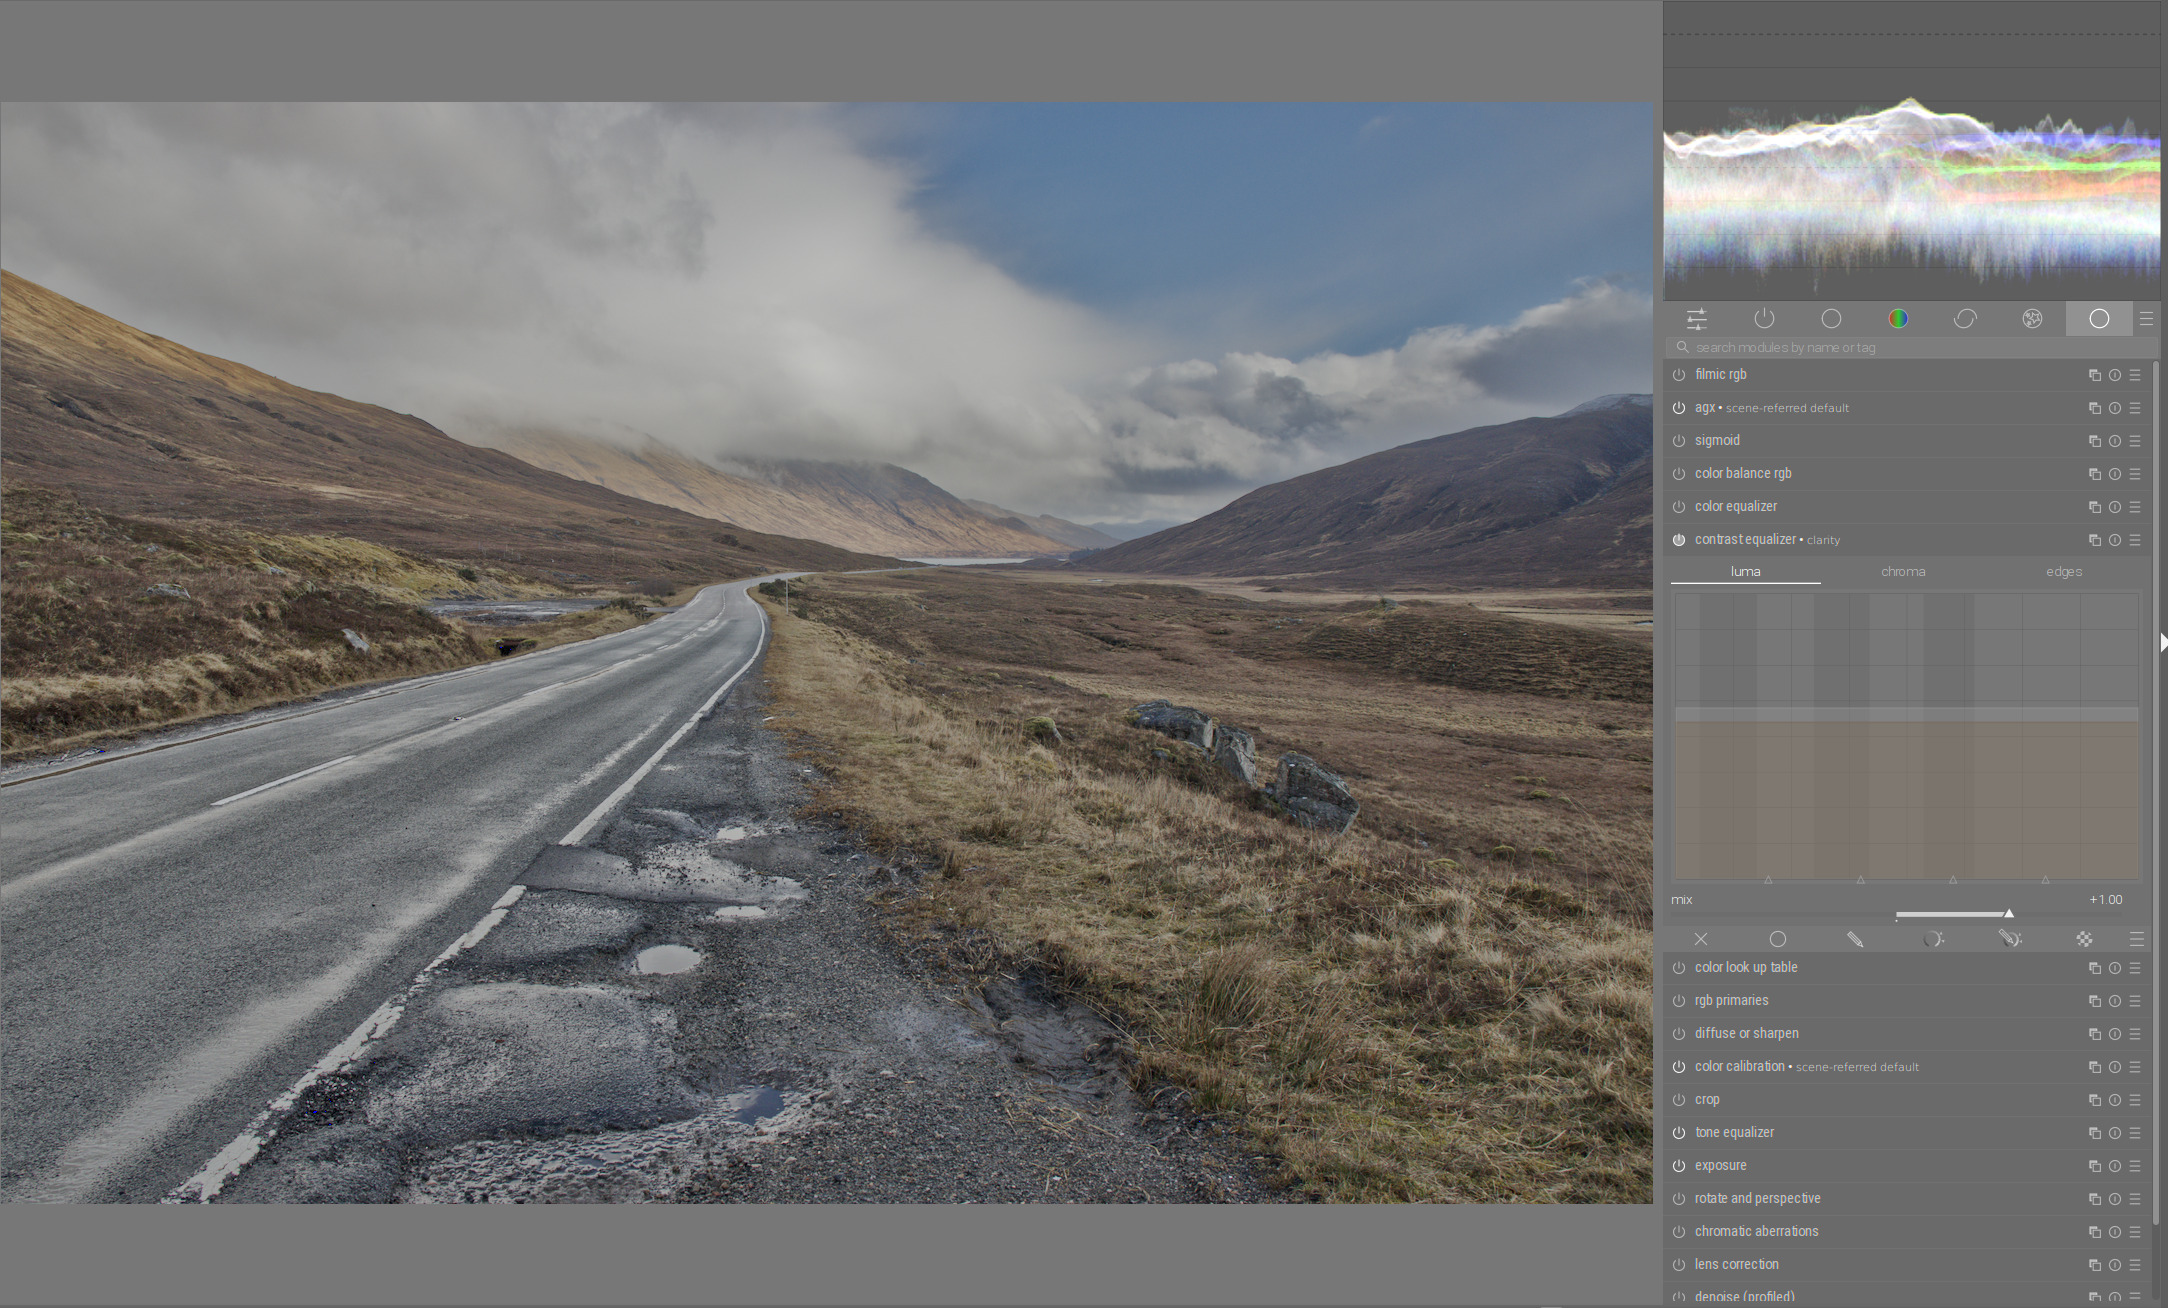Toggle the filmic rgb module power switch
The image size is (2168, 1308).
pos(1679,375)
